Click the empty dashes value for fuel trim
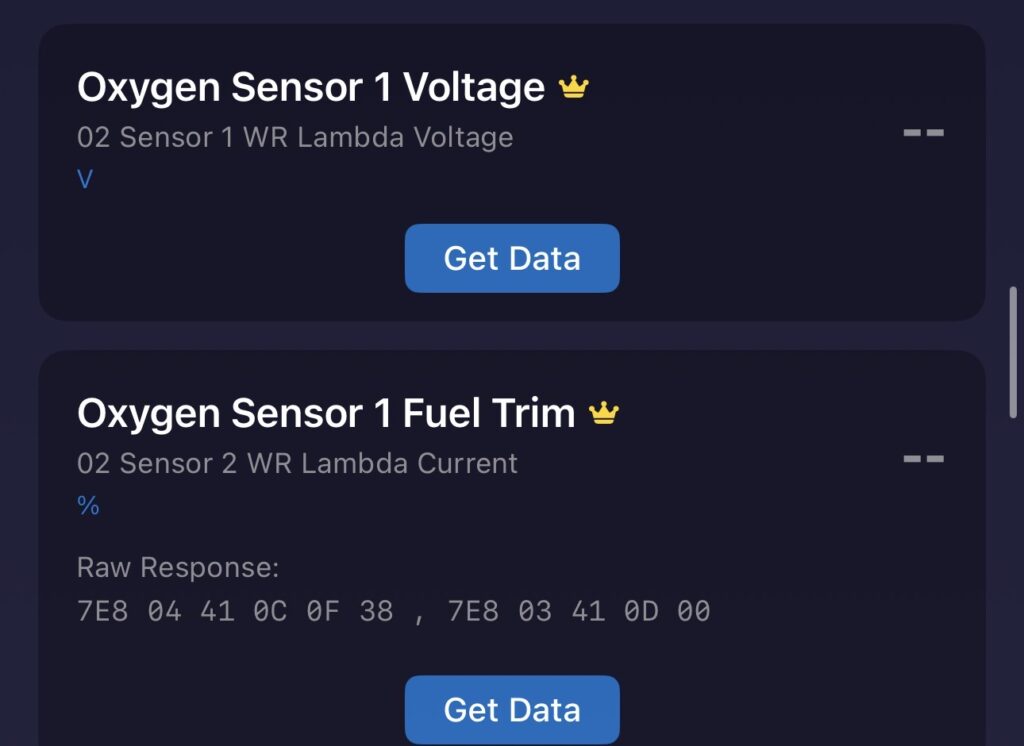The image size is (1024, 746). coord(923,459)
